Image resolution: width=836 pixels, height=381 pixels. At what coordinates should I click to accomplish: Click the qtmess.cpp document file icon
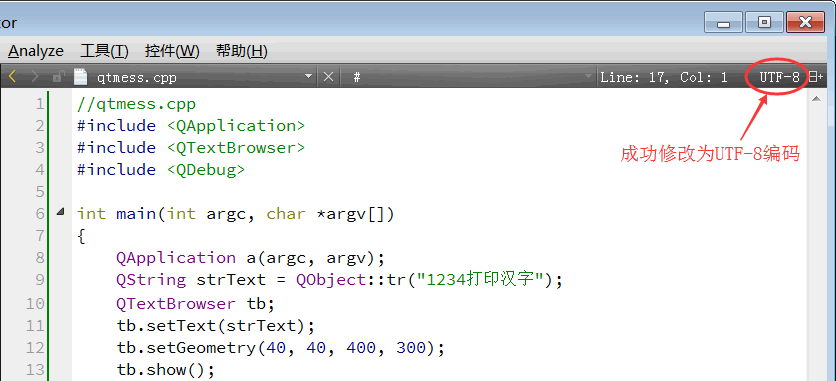[80, 77]
